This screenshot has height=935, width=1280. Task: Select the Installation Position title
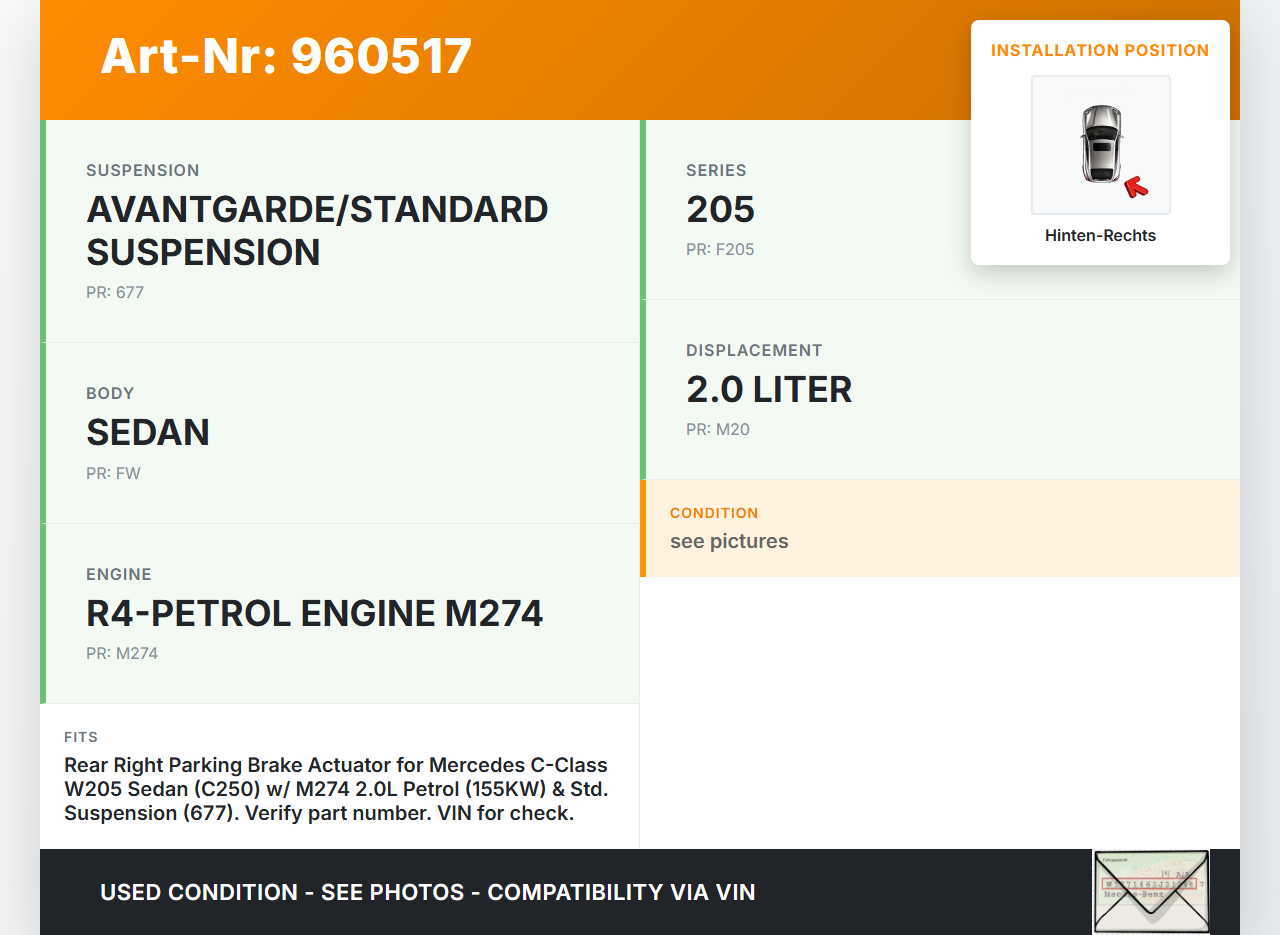(x=1100, y=50)
